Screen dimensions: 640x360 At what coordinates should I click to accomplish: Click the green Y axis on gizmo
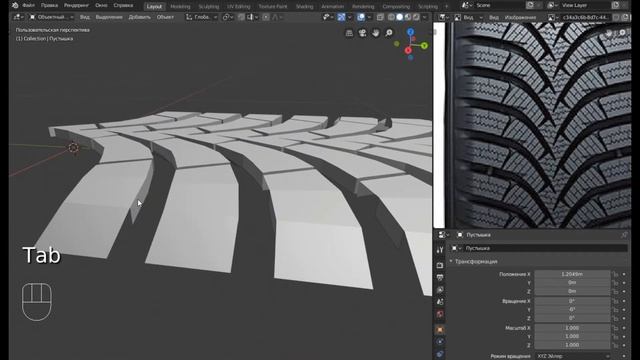424,45
